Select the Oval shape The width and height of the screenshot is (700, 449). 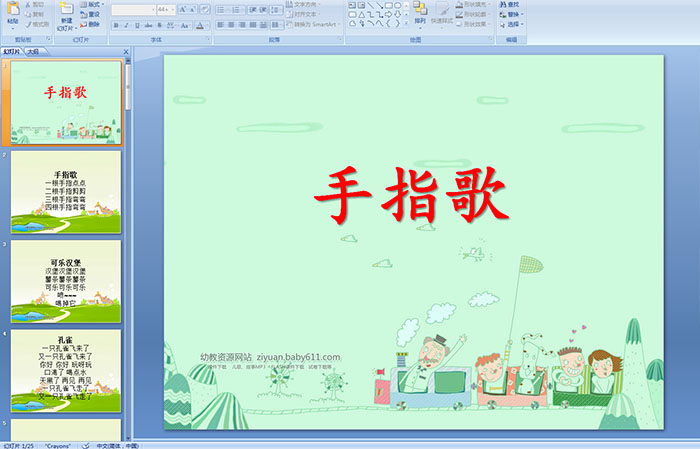(x=397, y=5)
